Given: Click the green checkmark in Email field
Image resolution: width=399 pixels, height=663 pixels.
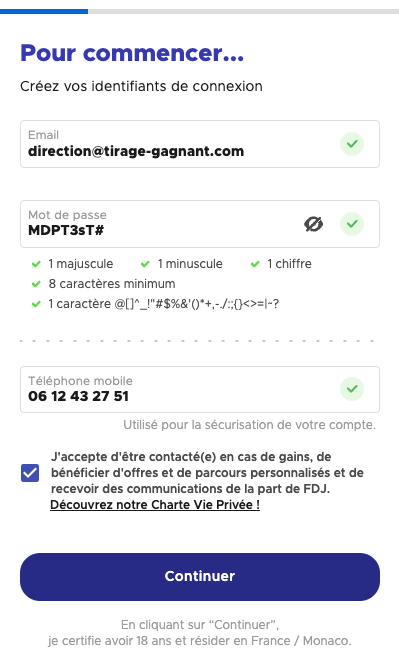Looking at the screenshot, I should tap(352, 144).
